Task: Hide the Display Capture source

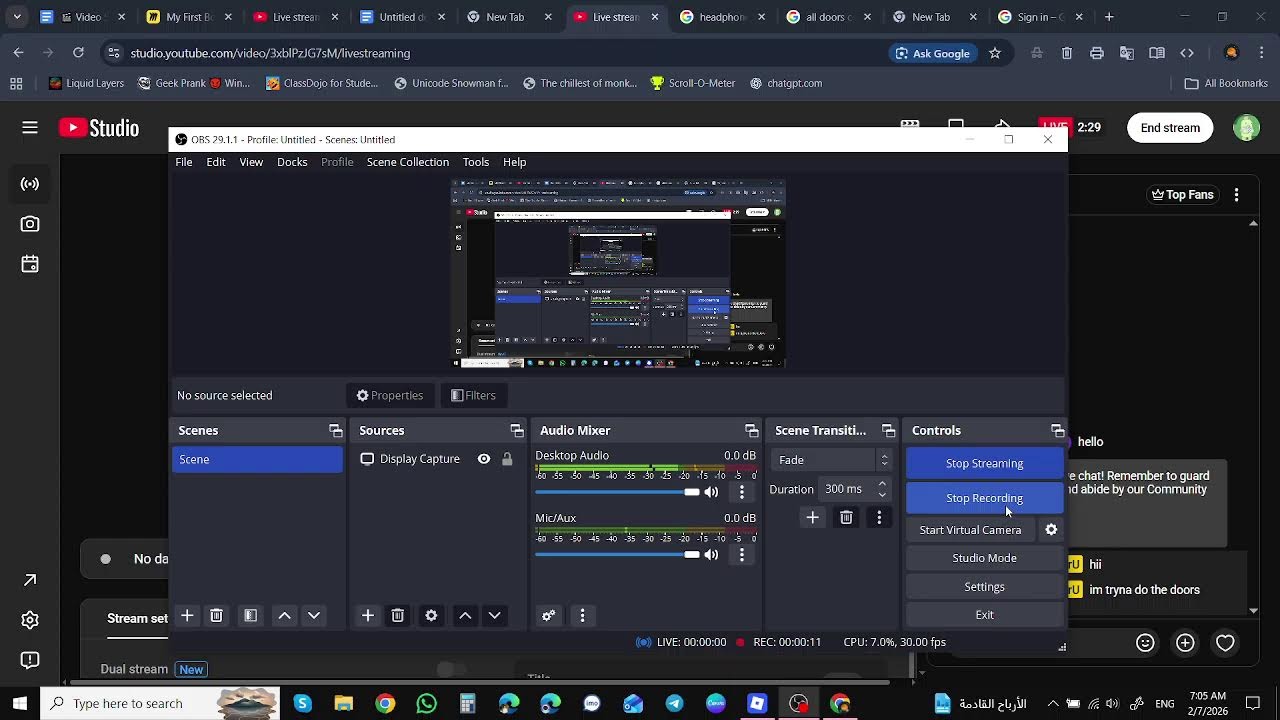Action: [484, 459]
